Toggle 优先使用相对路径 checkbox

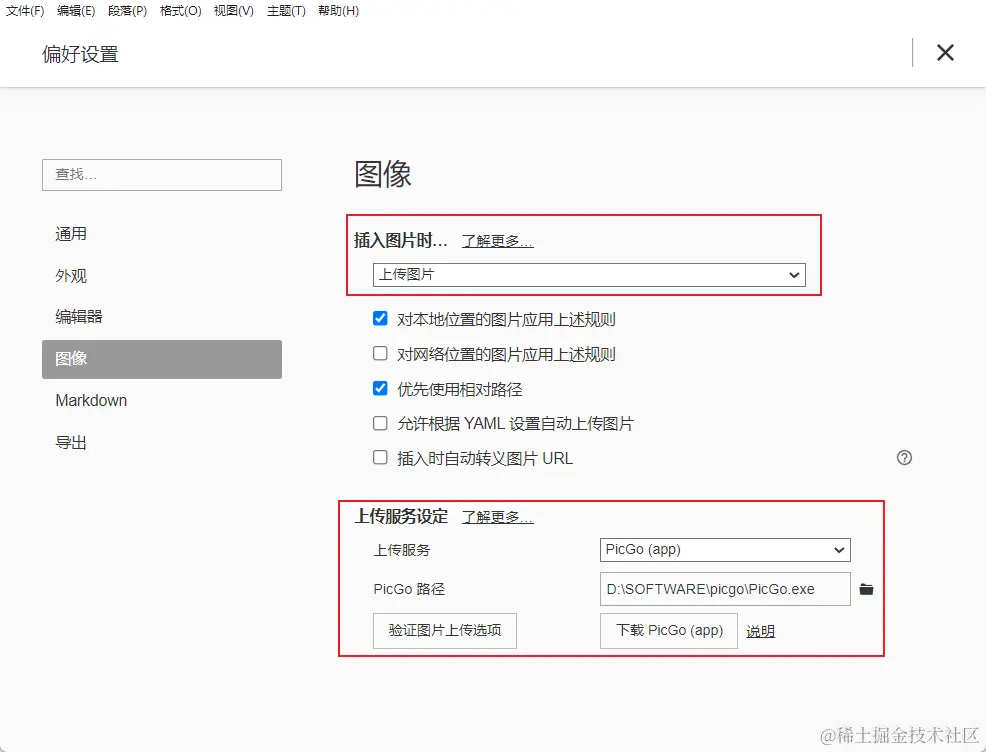pyautogui.click(x=380, y=388)
